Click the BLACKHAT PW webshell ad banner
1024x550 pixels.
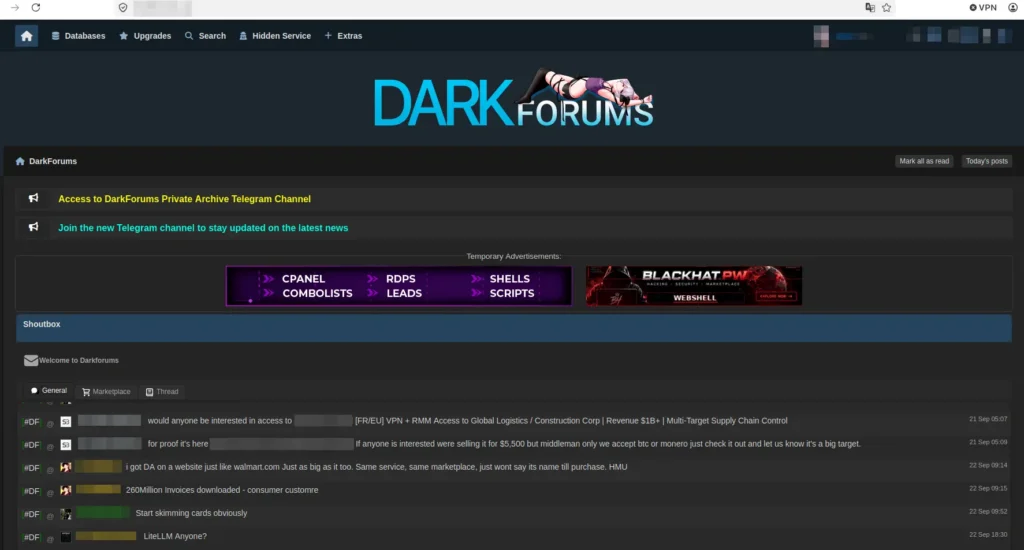(x=694, y=285)
